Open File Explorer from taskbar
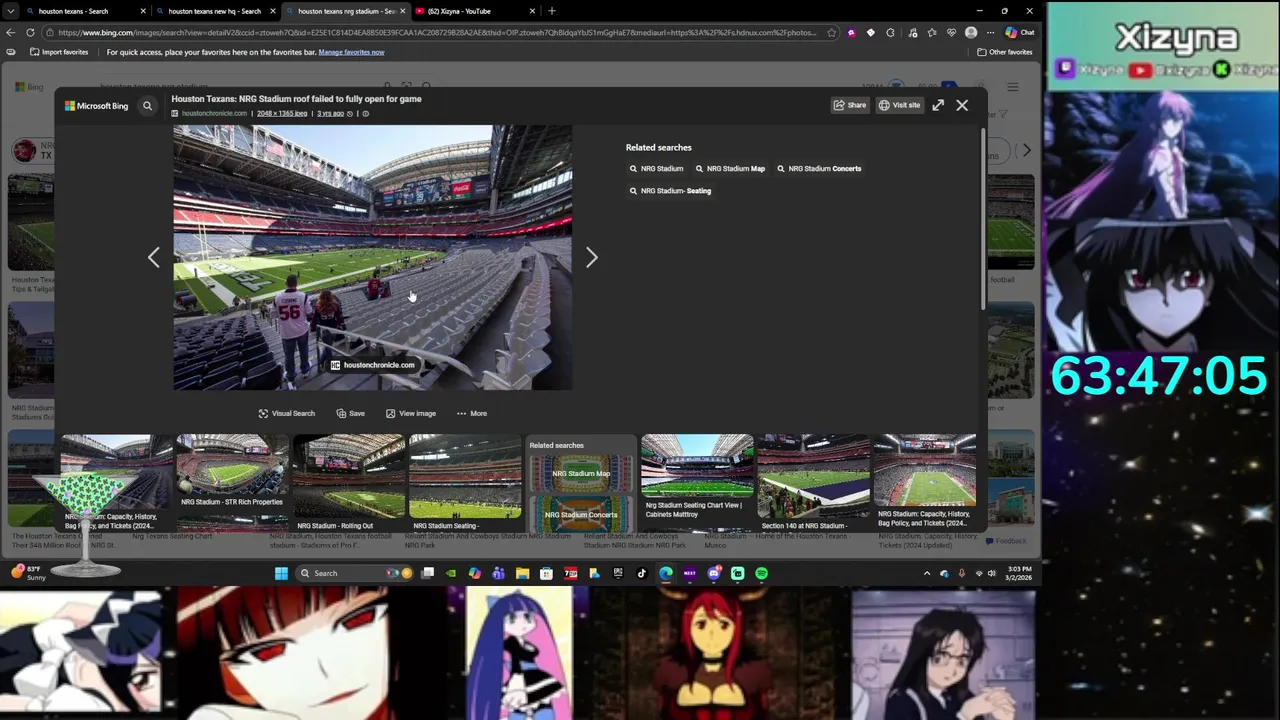The width and height of the screenshot is (1280, 720). tap(522, 573)
